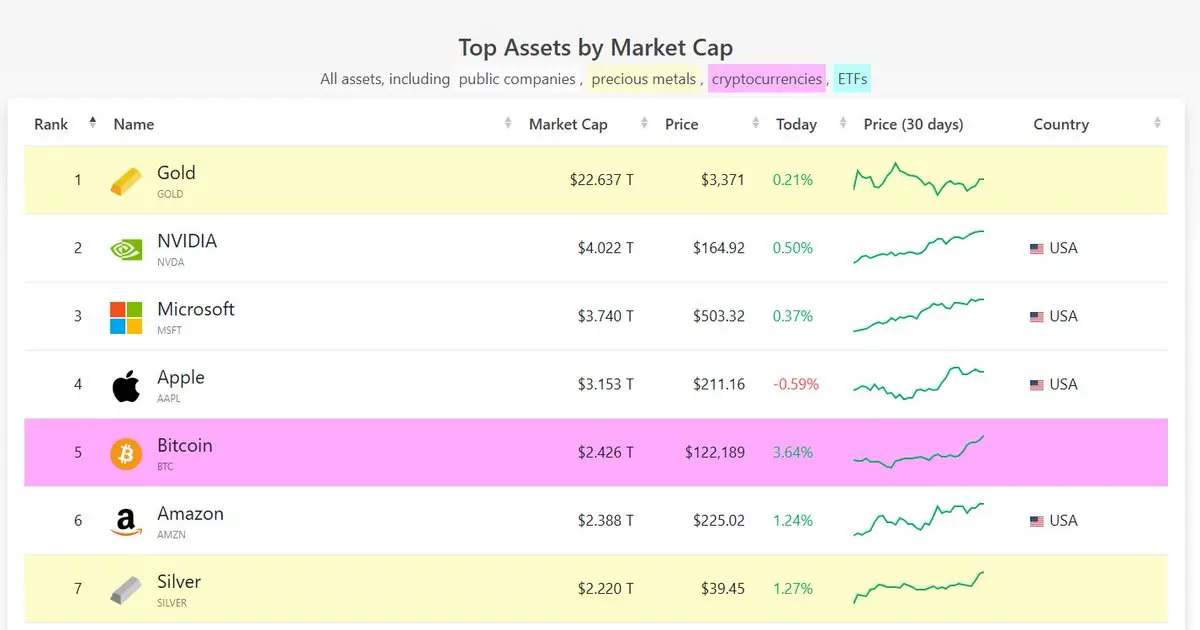Open the Gold asset page
The height and width of the screenshot is (630, 1200).
pos(176,173)
